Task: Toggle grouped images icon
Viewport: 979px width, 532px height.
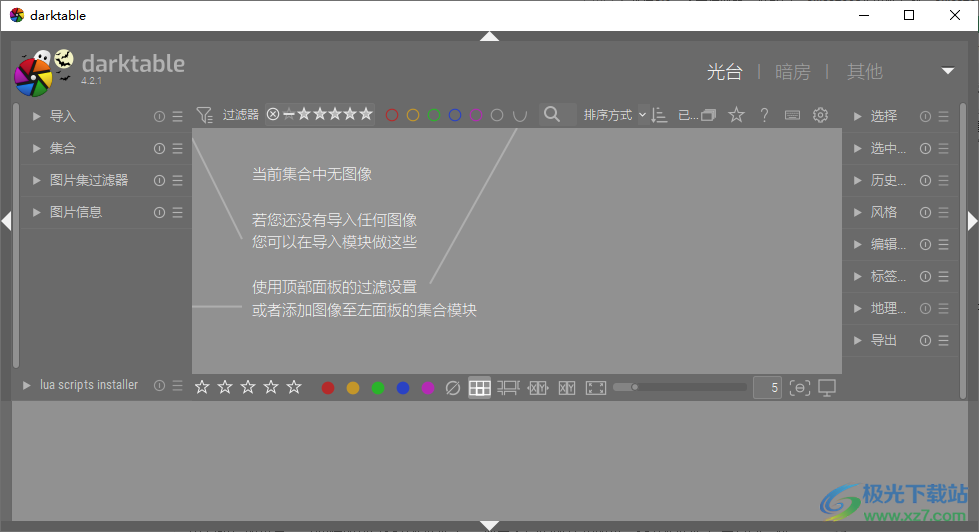Action: click(709, 115)
